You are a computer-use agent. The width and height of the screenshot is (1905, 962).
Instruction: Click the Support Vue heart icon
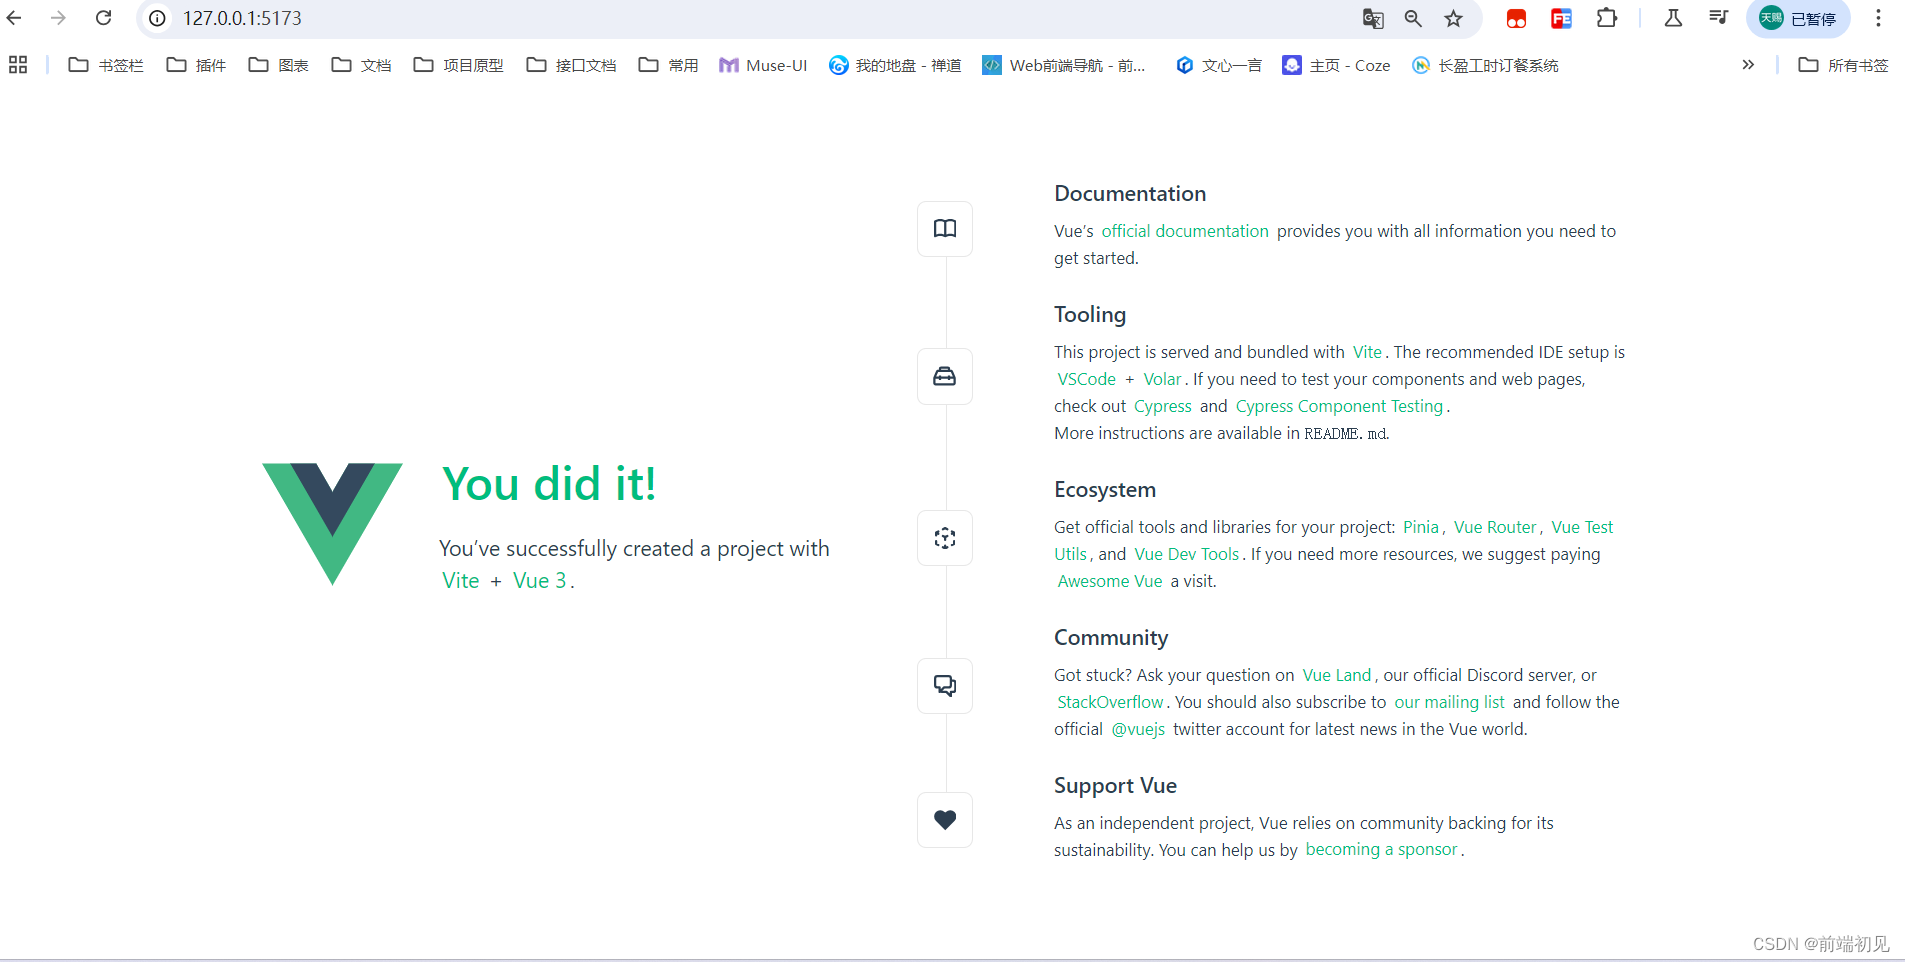[x=945, y=820]
